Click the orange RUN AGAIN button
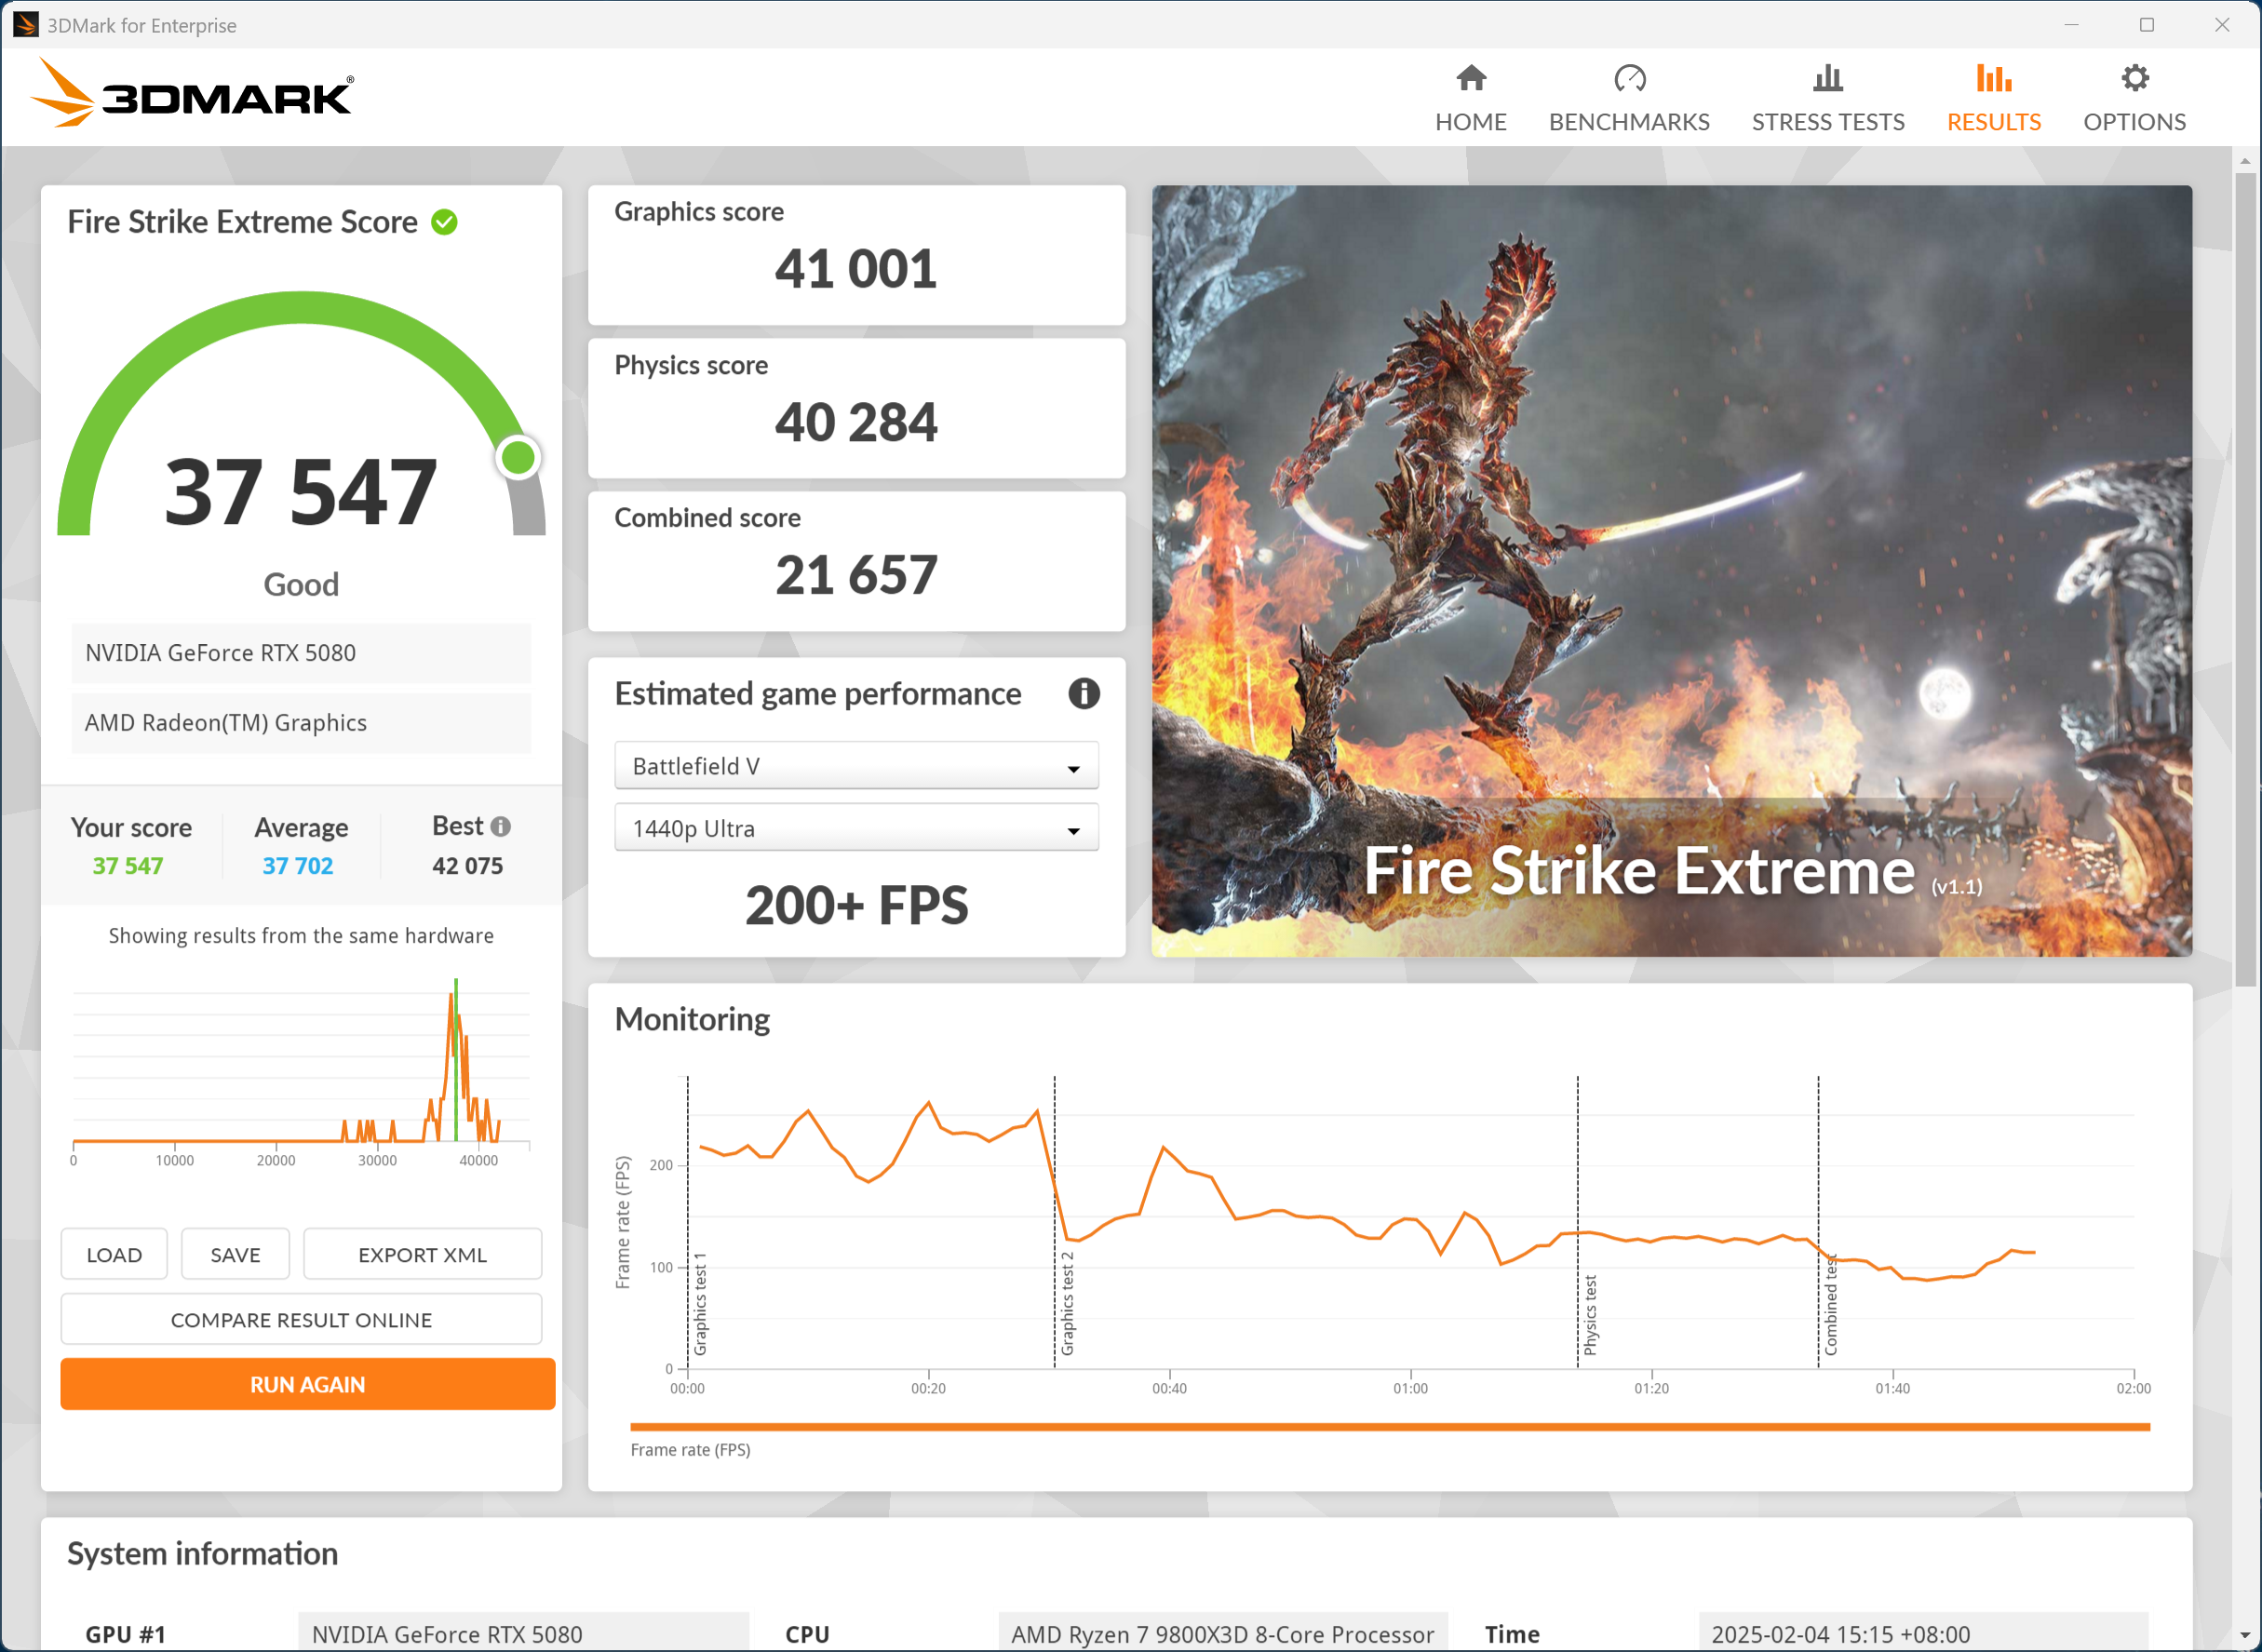 [x=307, y=1384]
